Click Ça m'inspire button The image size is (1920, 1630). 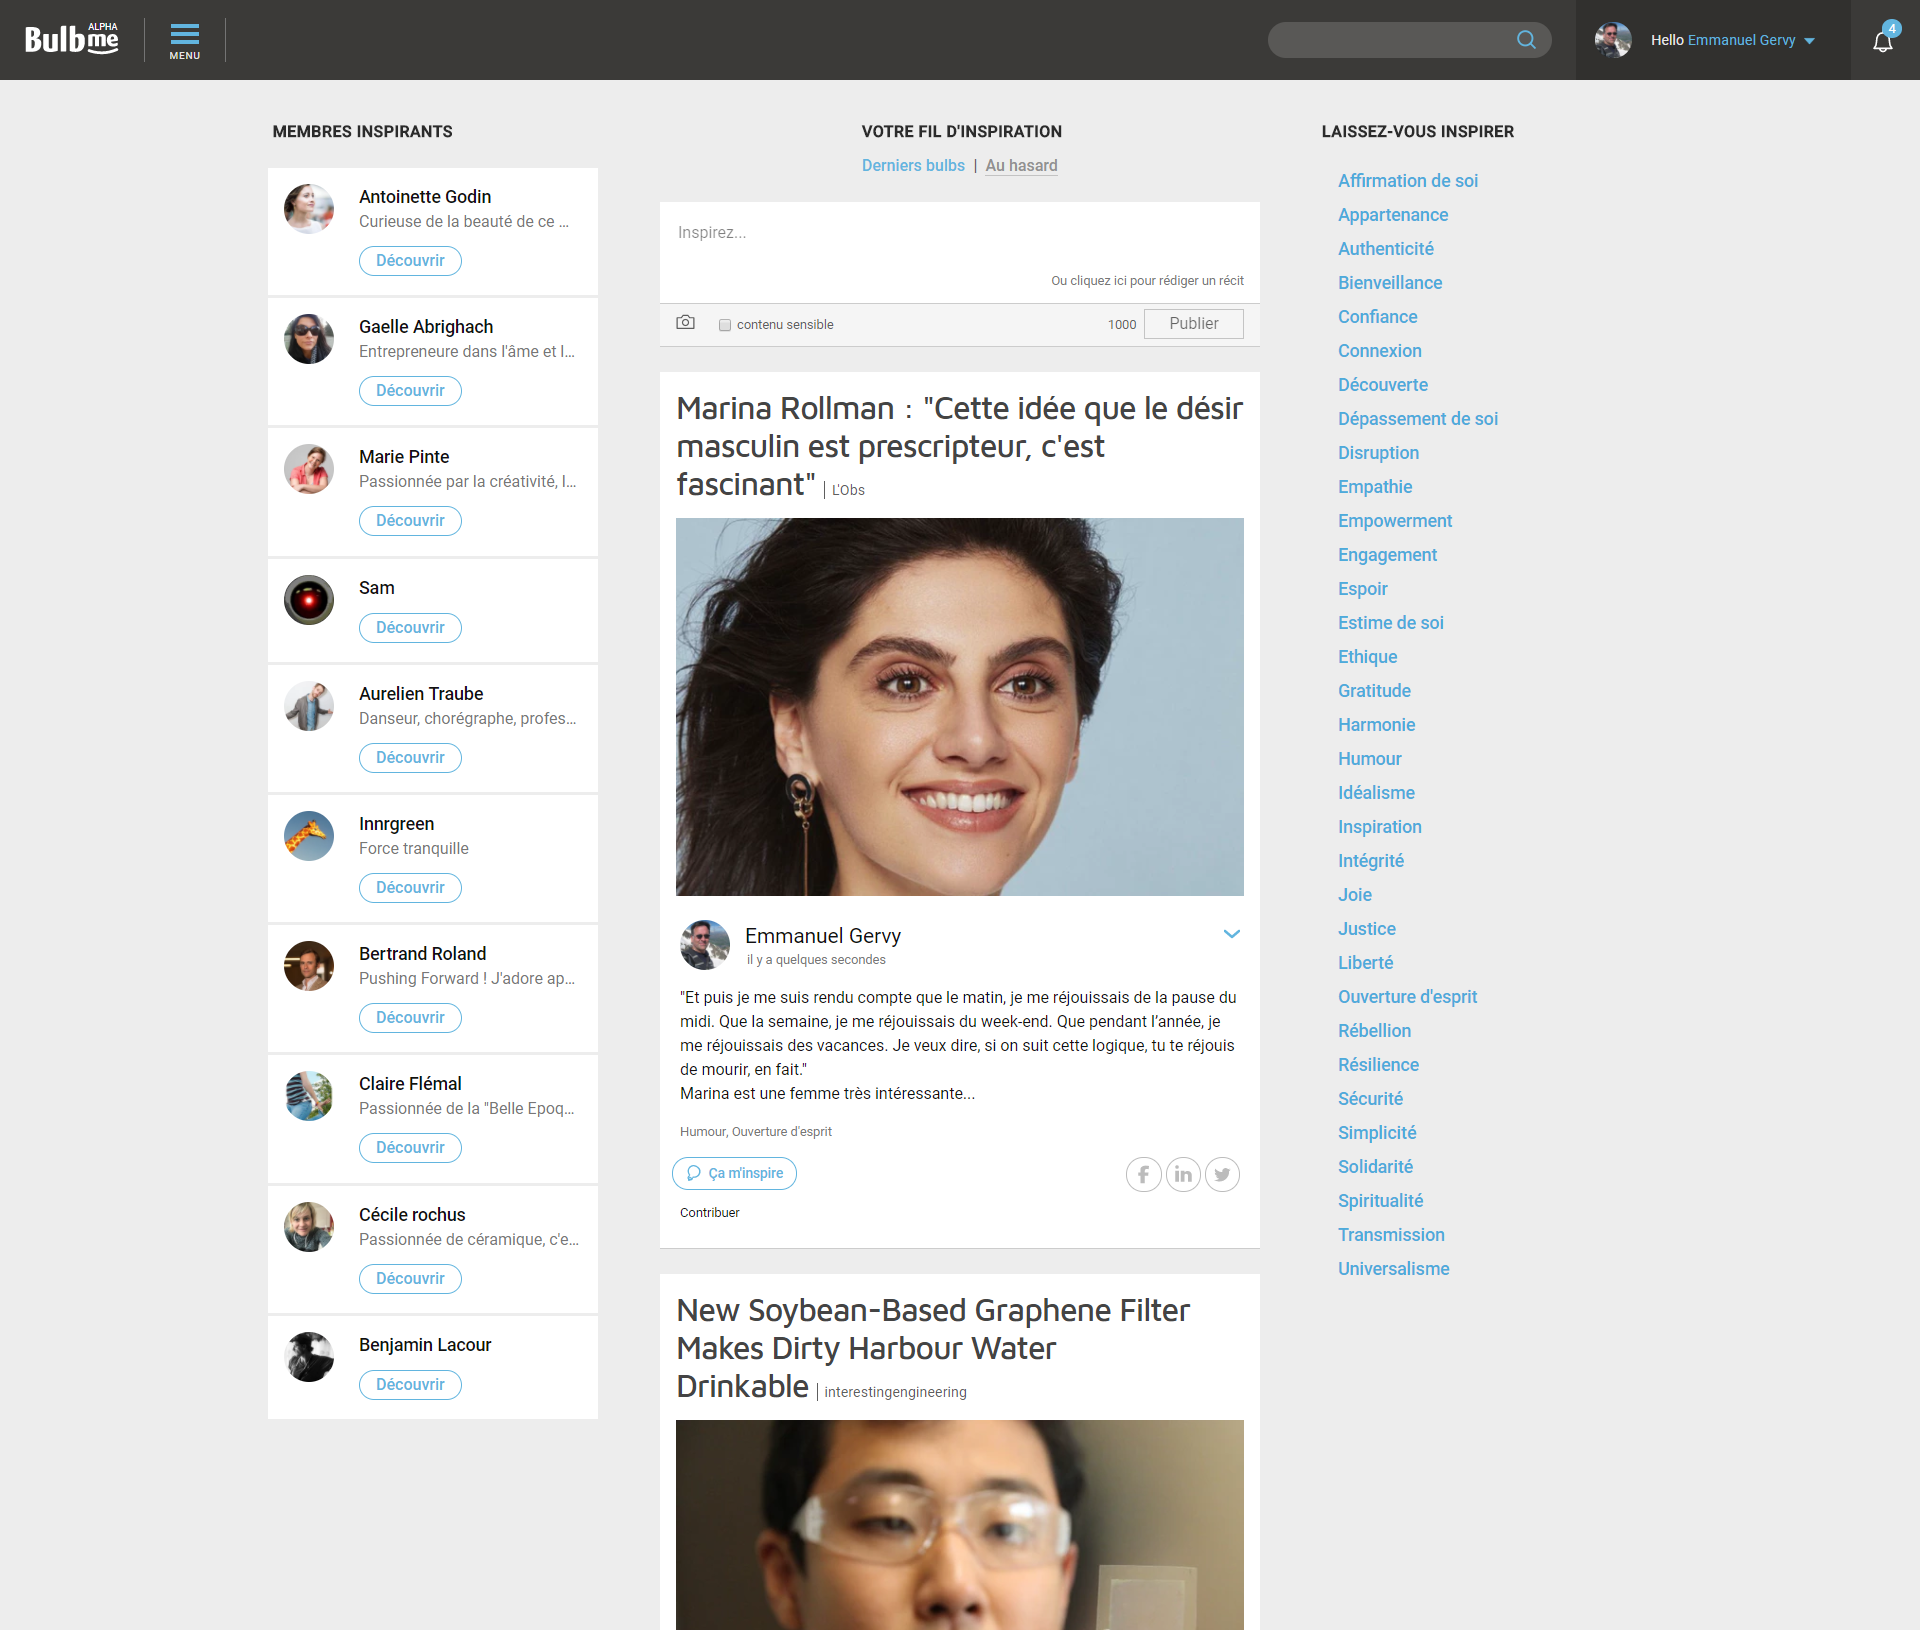coord(735,1173)
